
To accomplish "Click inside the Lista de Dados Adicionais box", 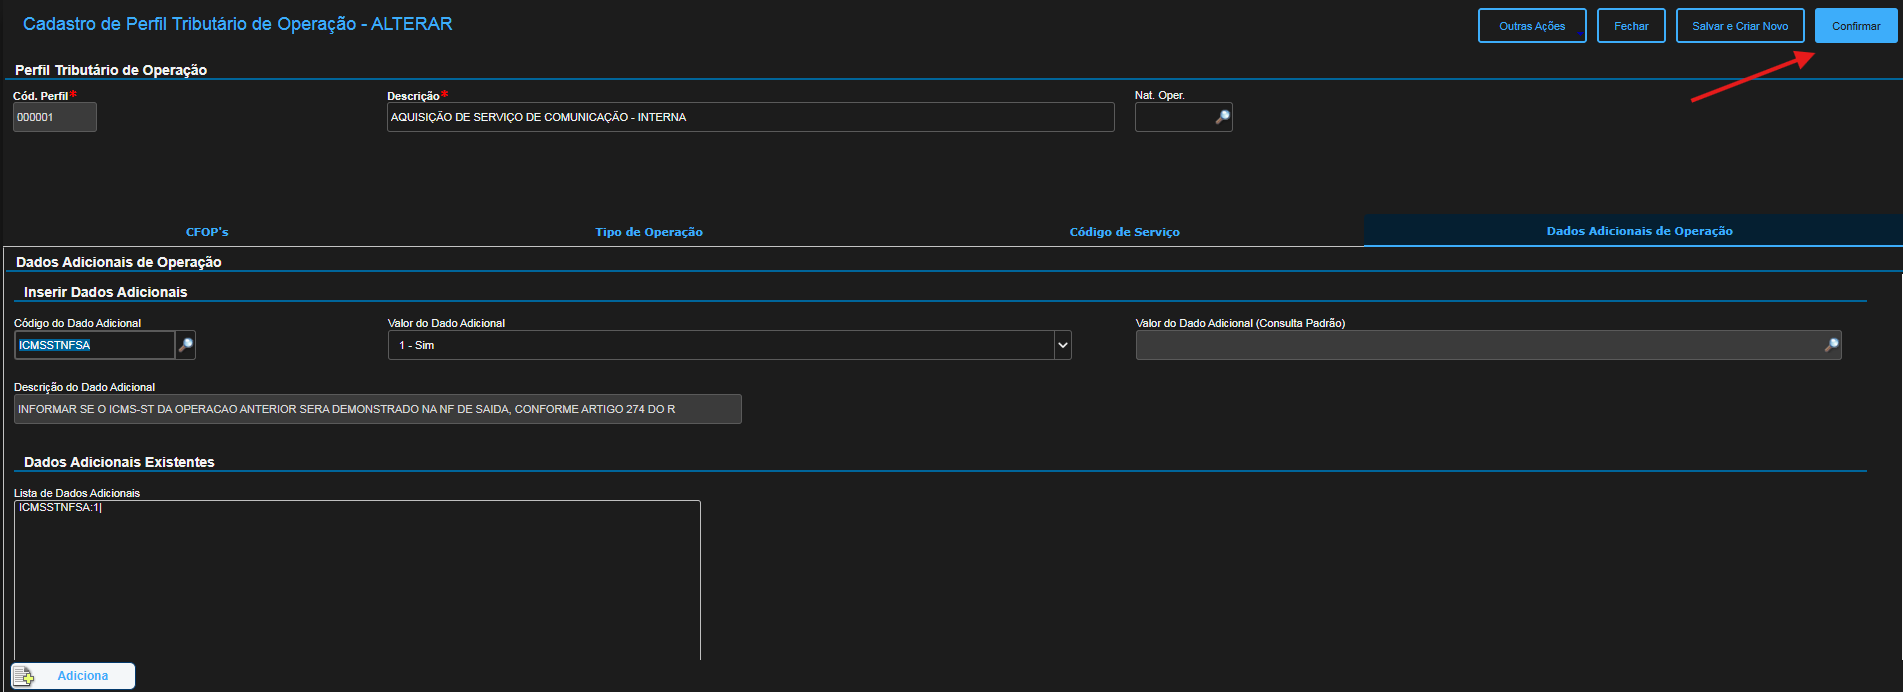I will [x=357, y=580].
